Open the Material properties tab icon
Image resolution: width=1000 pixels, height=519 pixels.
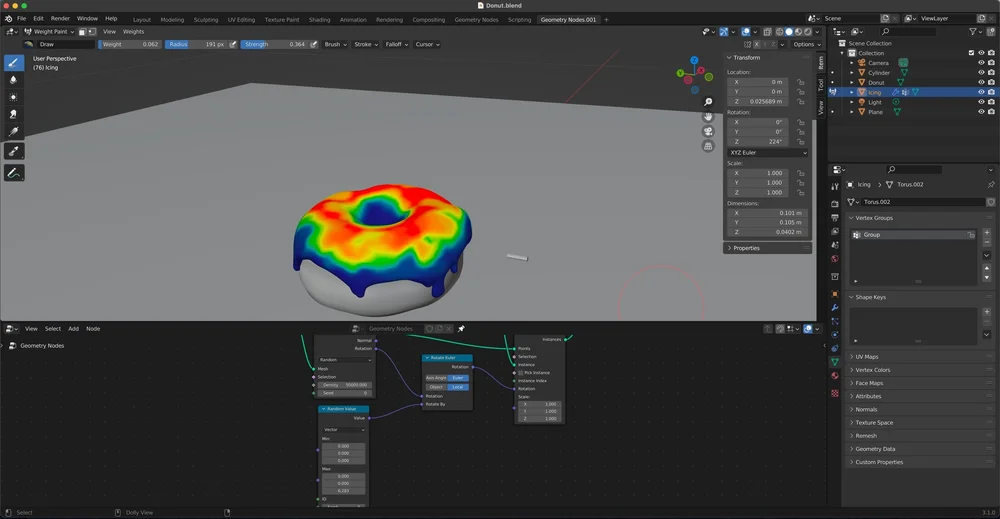coord(835,376)
